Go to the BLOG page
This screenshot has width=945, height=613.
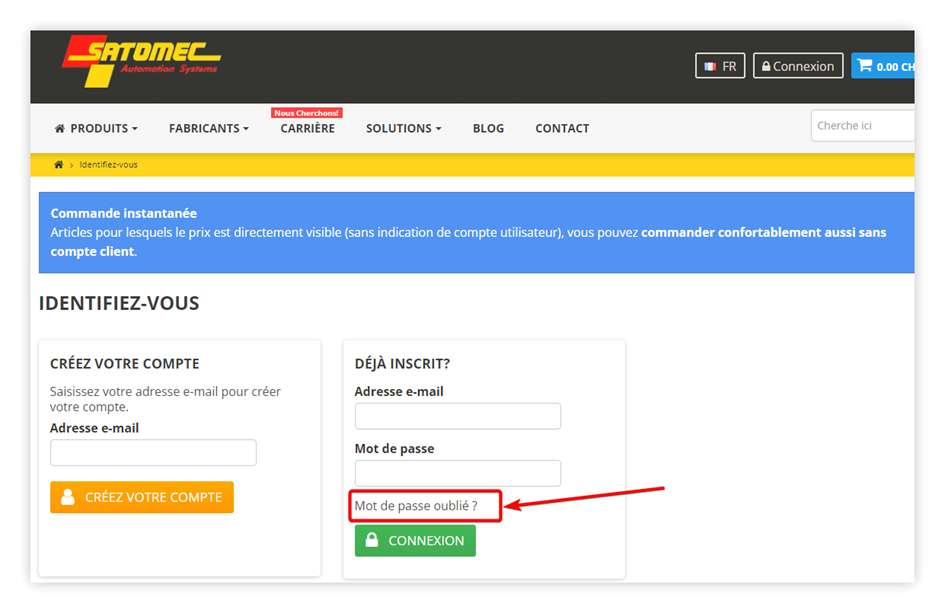point(488,128)
